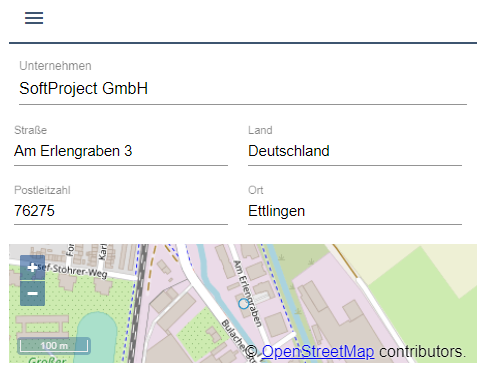Click the Josef-Stohrer-Weg street label
The height and width of the screenshot is (370, 485).
(73, 271)
